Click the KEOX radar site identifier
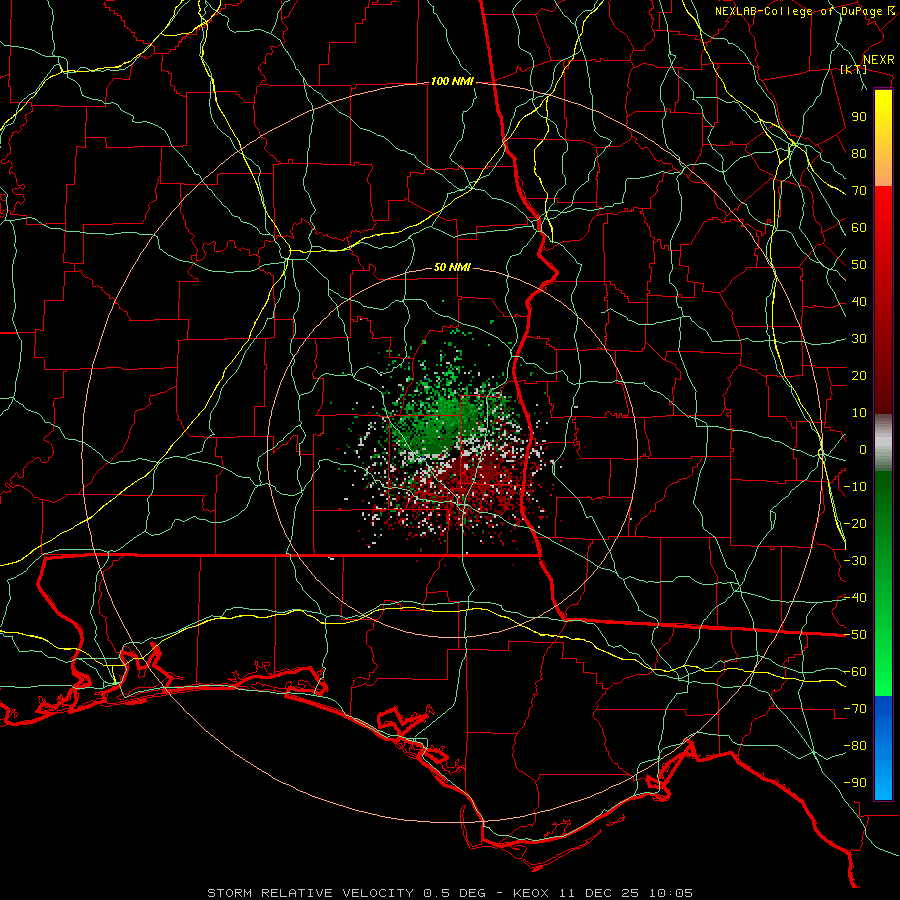900x900 pixels. tap(531, 893)
